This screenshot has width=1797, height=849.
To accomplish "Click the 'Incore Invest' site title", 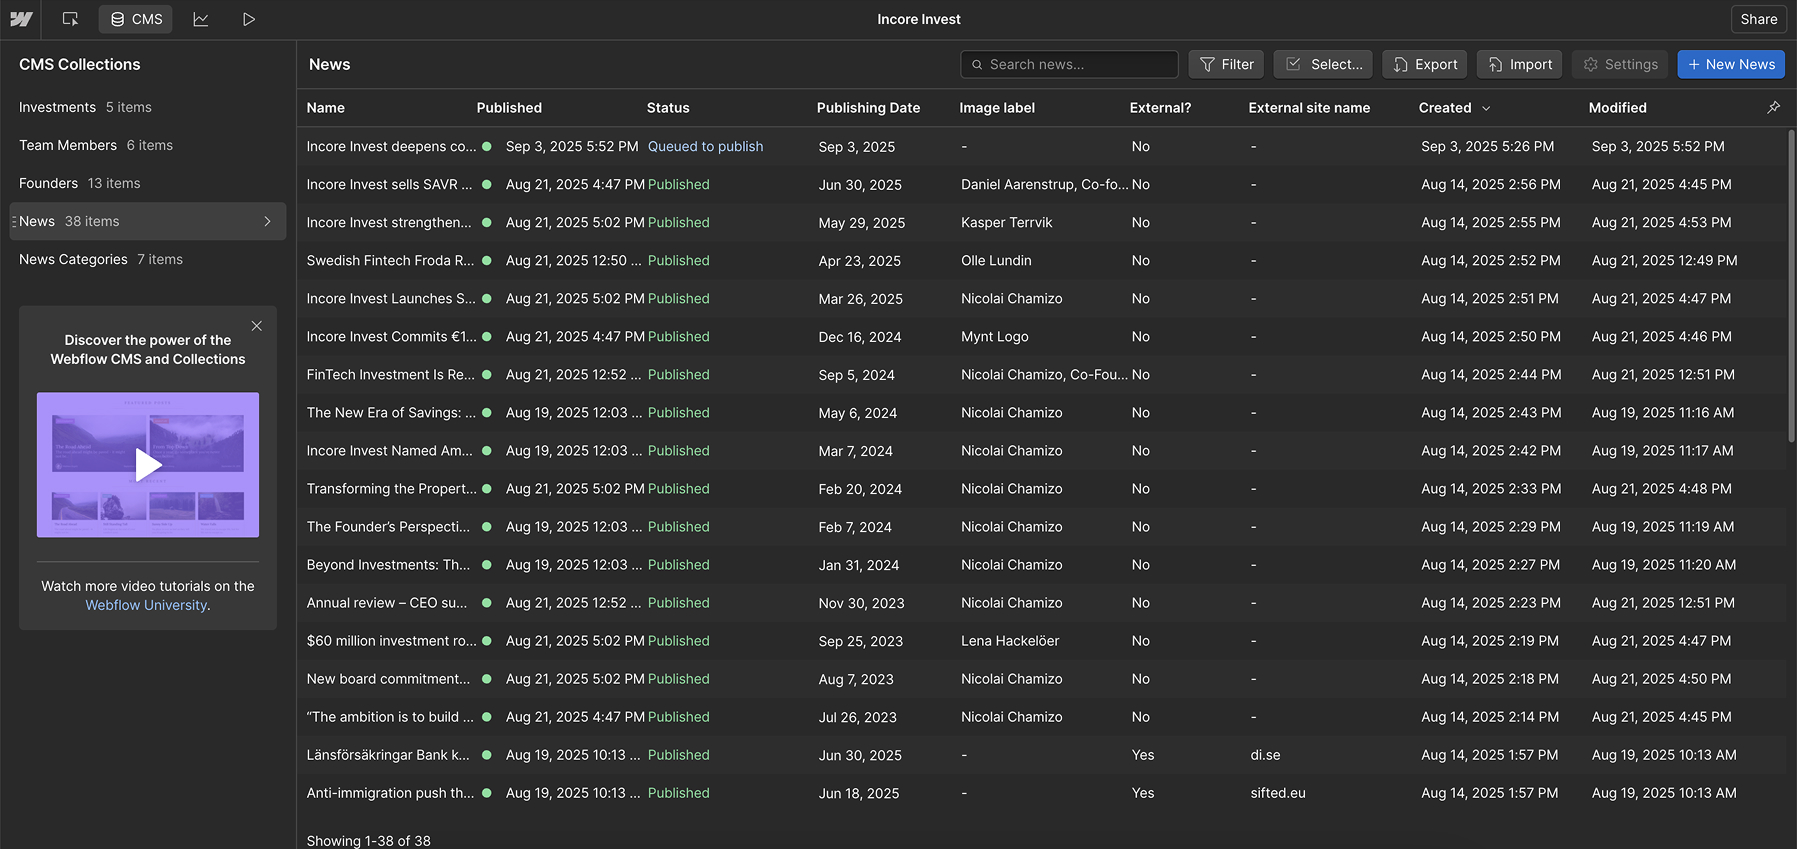I will [x=919, y=19].
